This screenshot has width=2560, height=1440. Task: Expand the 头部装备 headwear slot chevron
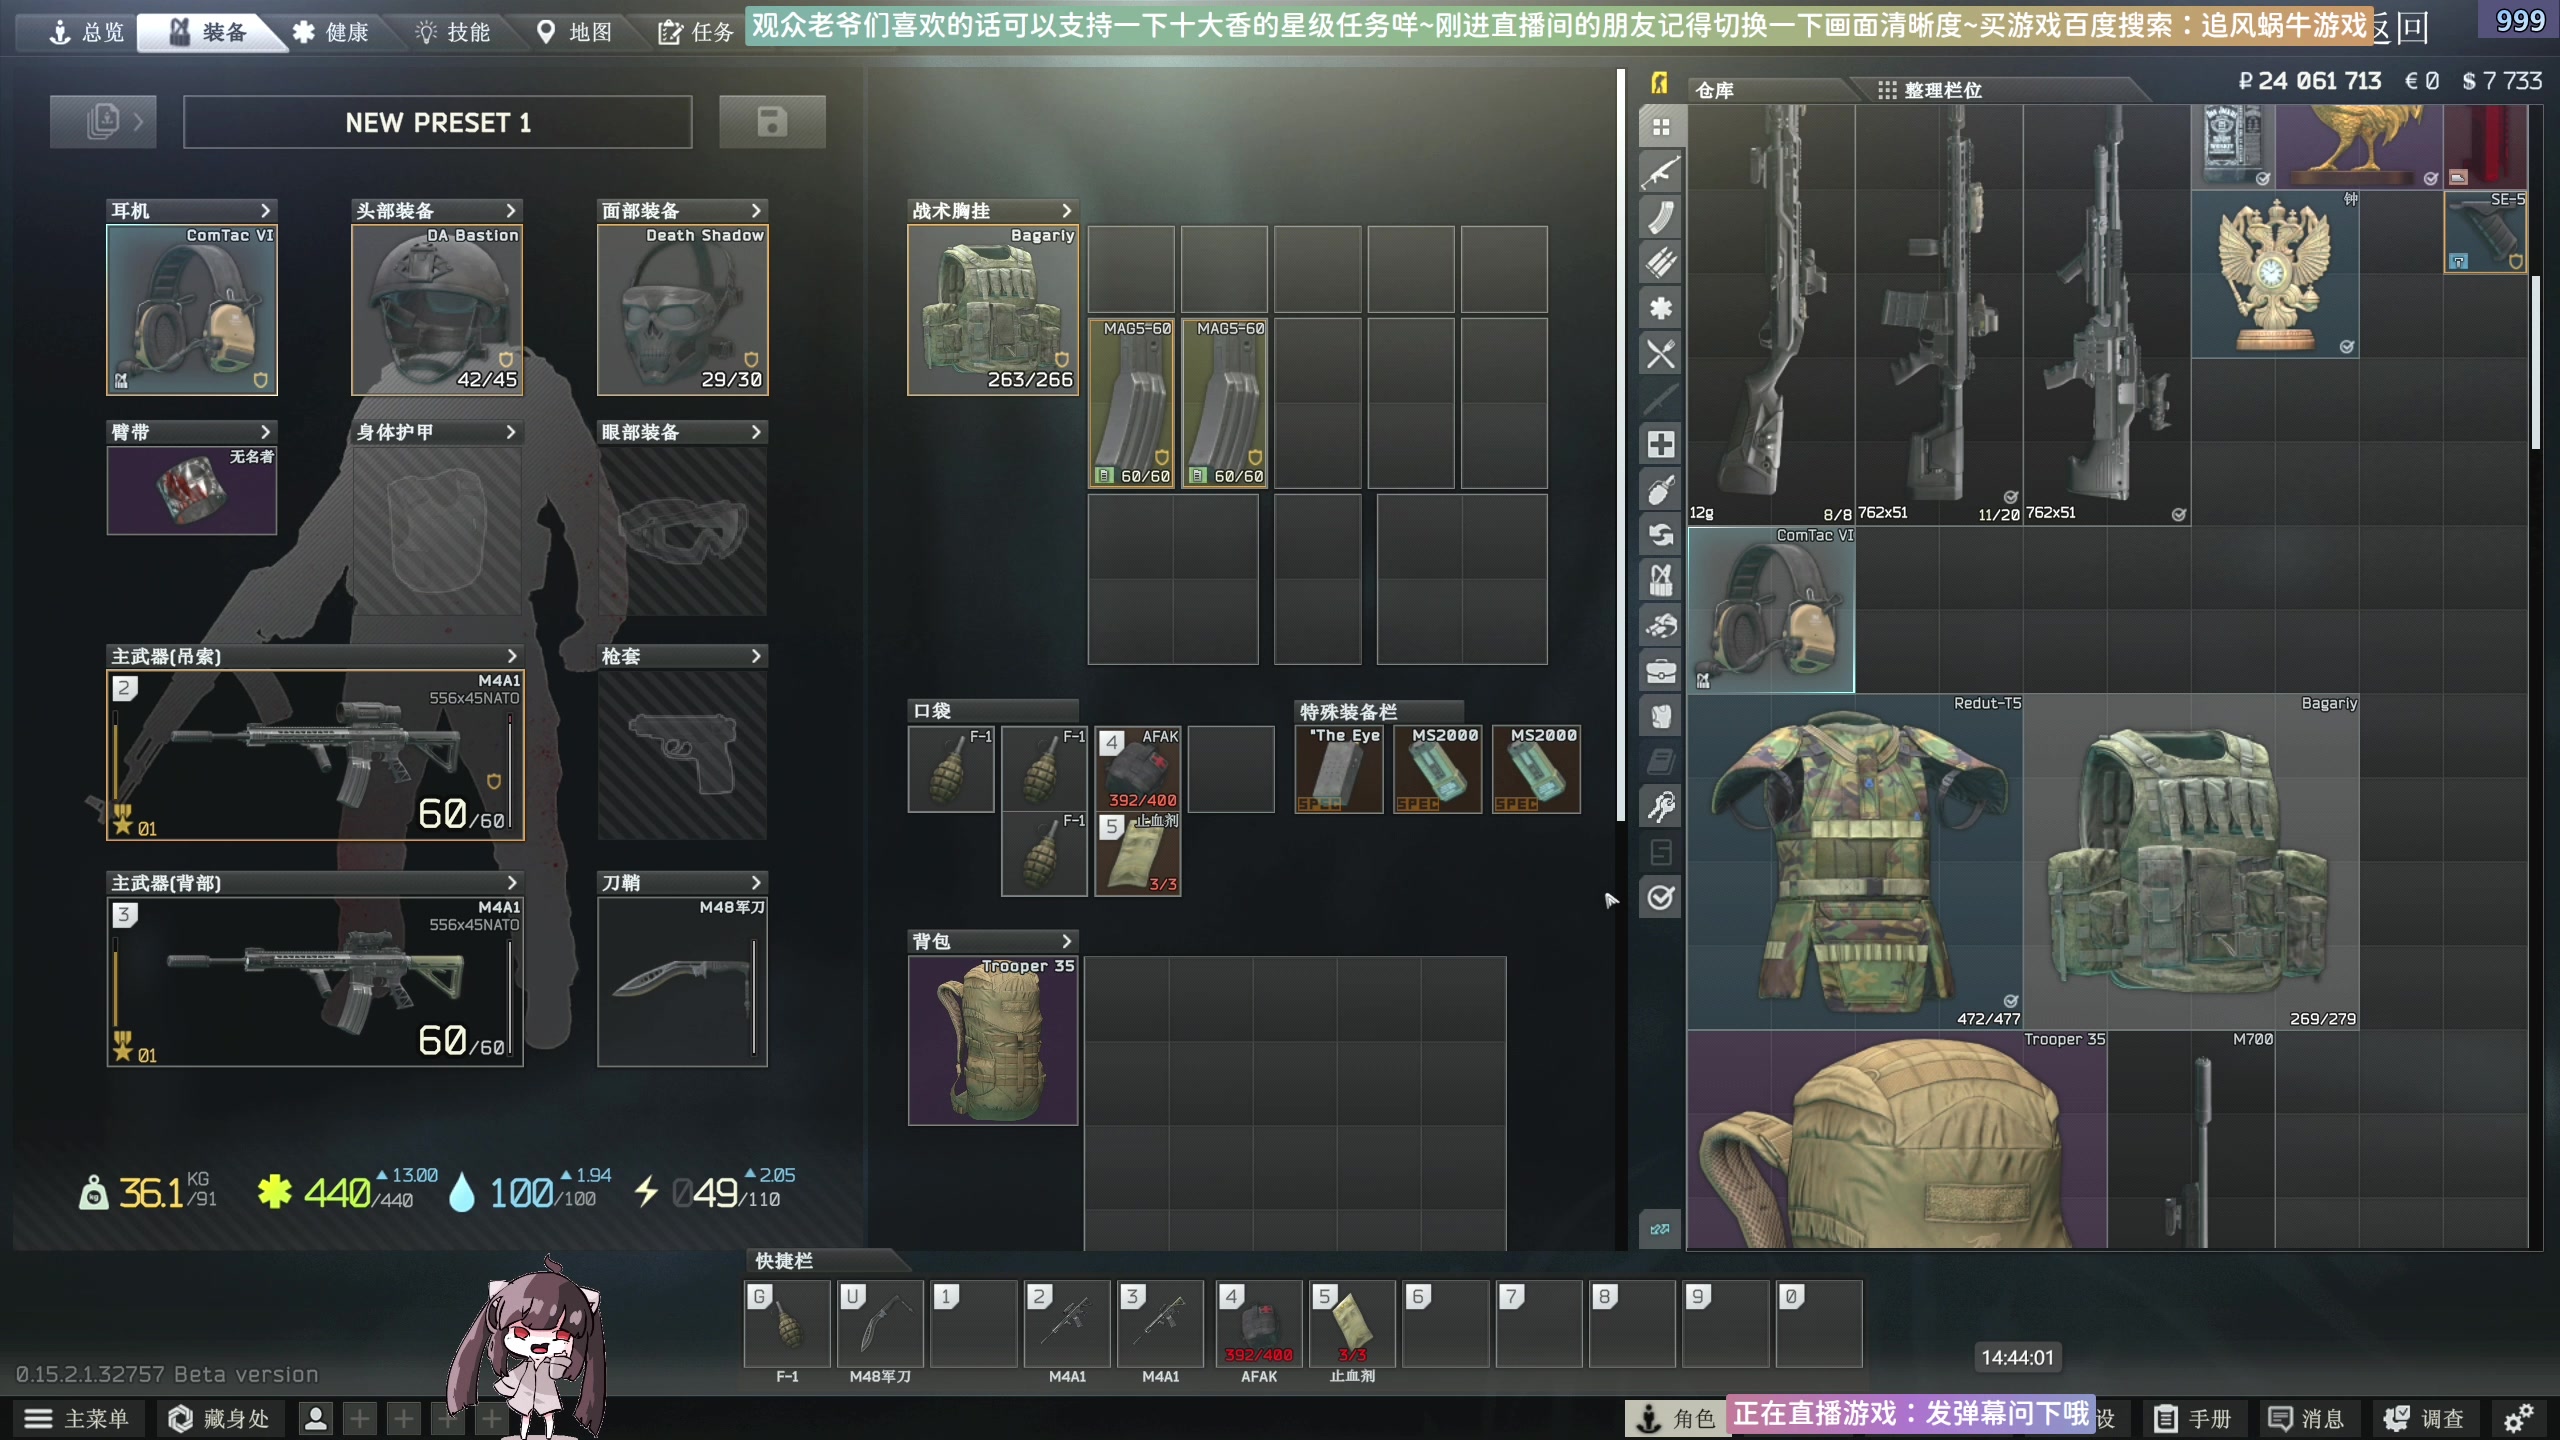coord(511,211)
